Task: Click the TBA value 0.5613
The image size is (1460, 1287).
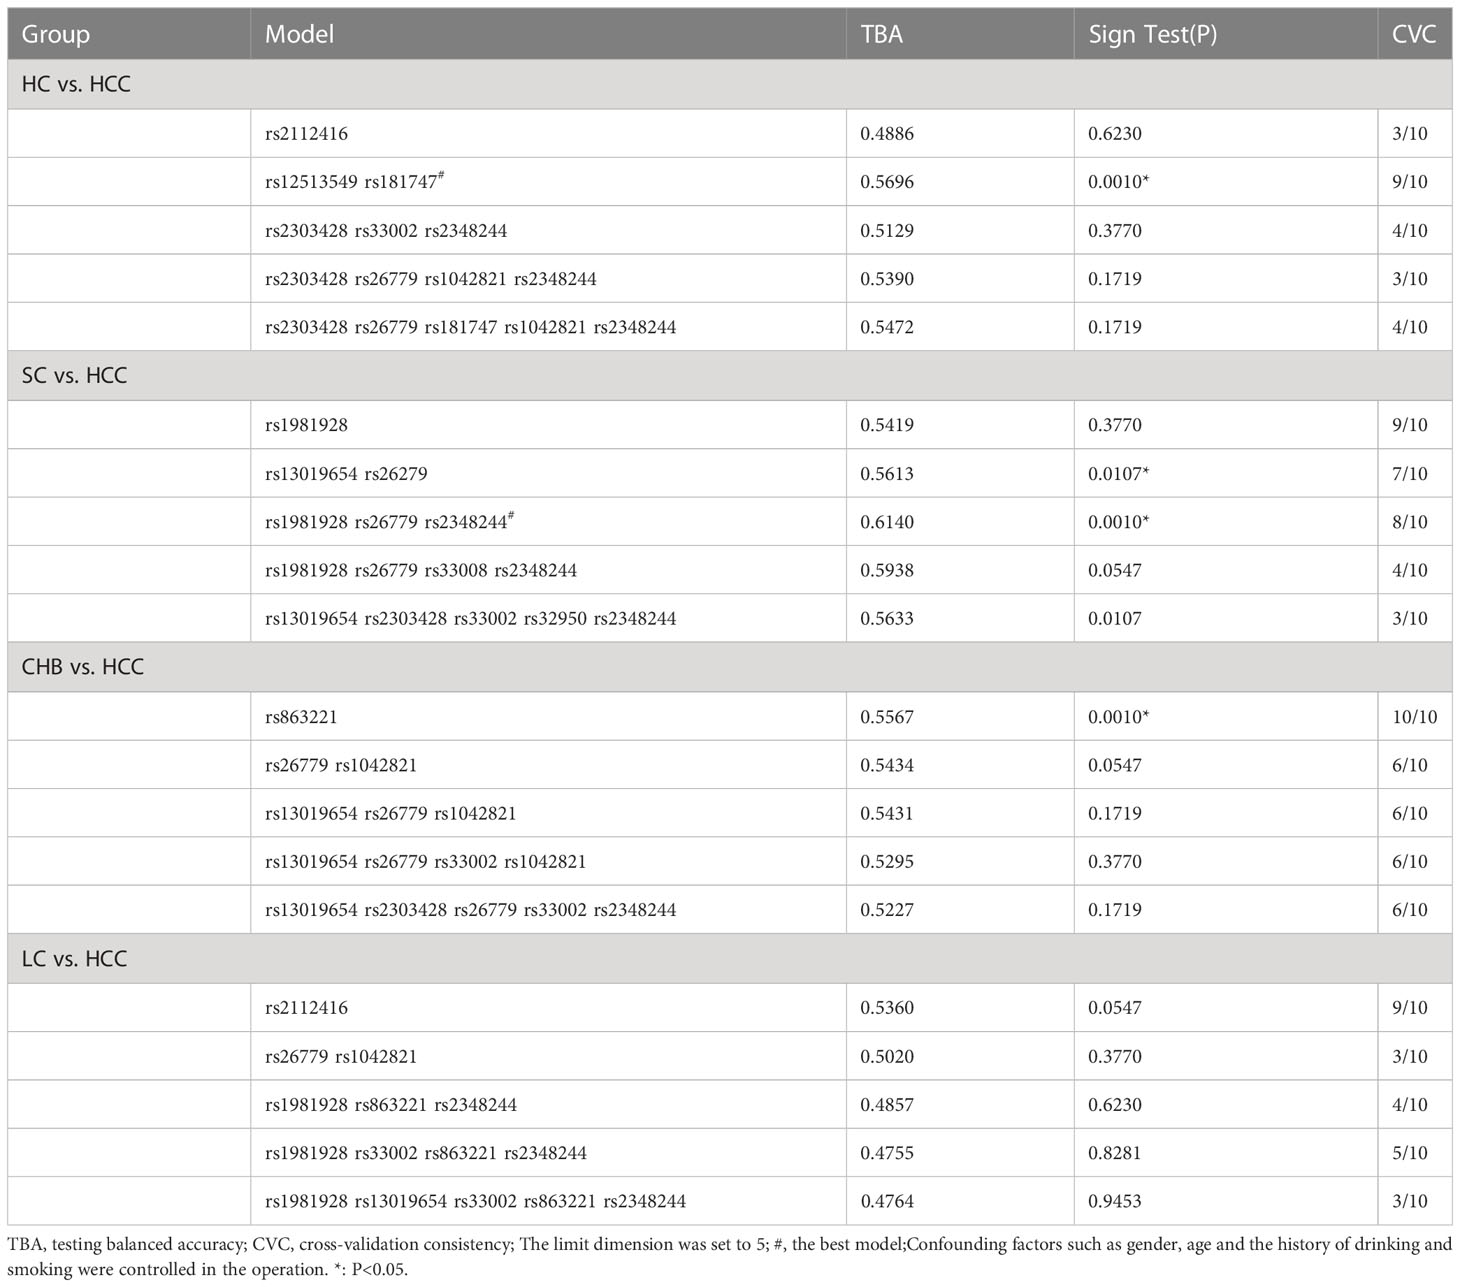Action: [887, 473]
